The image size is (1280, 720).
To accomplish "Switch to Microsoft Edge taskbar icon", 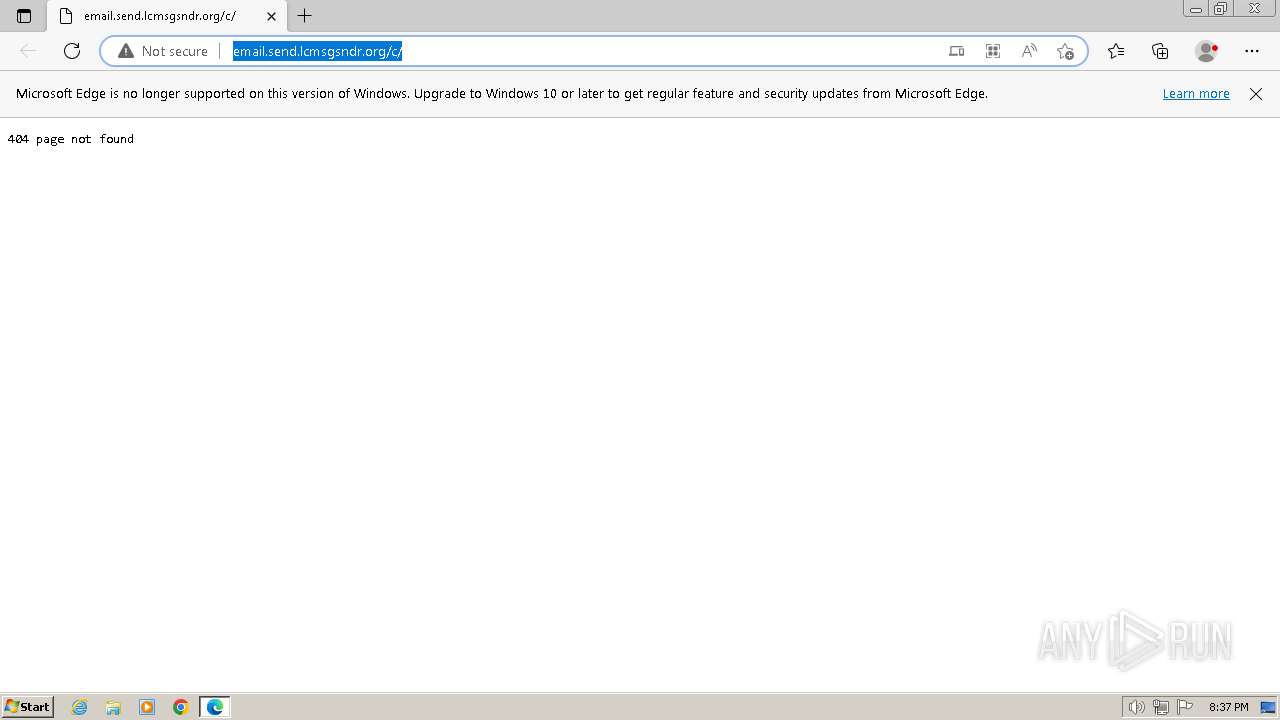I will 215,707.
